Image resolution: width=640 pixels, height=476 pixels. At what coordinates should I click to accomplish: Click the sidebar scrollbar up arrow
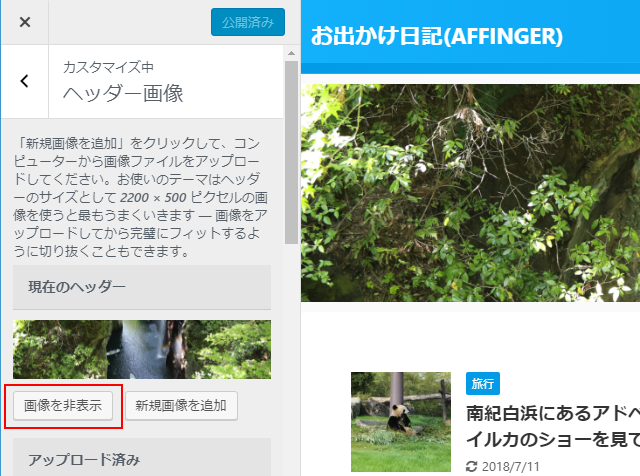click(x=291, y=53)
